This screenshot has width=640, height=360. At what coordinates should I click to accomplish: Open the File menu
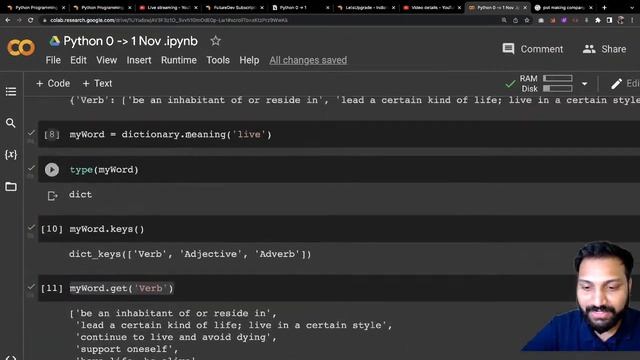(x=53, y=60)
